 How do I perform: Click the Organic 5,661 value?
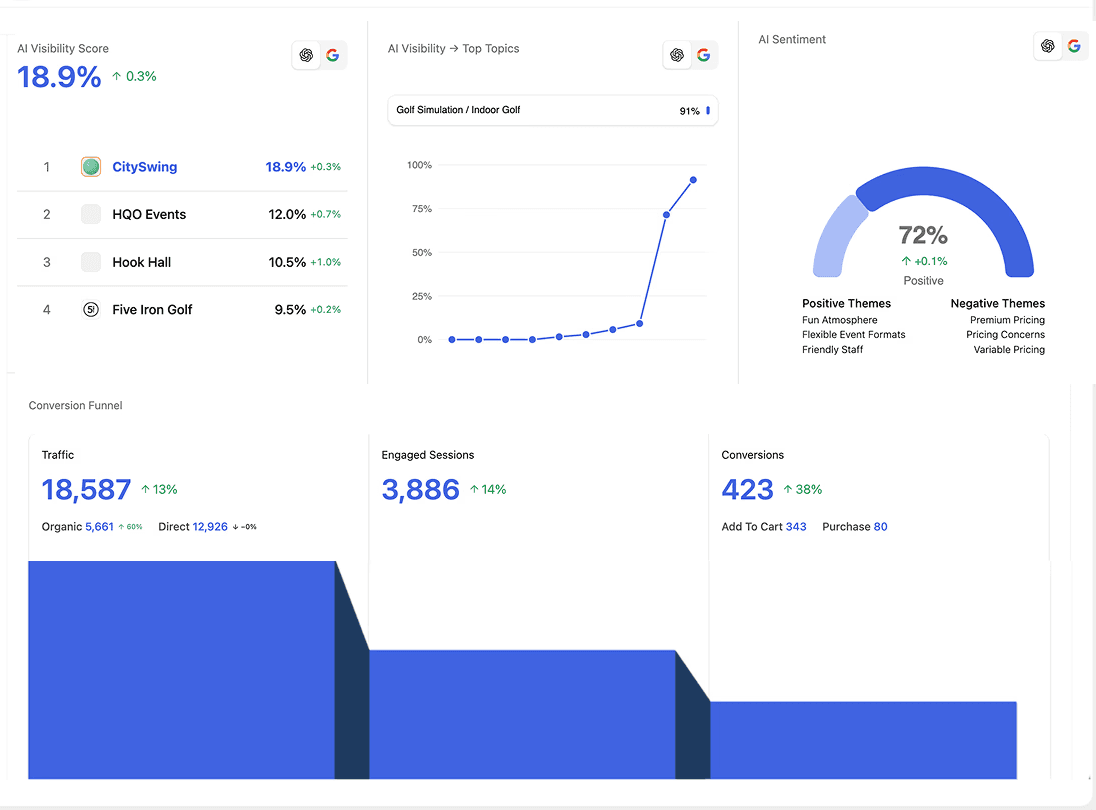point(99,527)
